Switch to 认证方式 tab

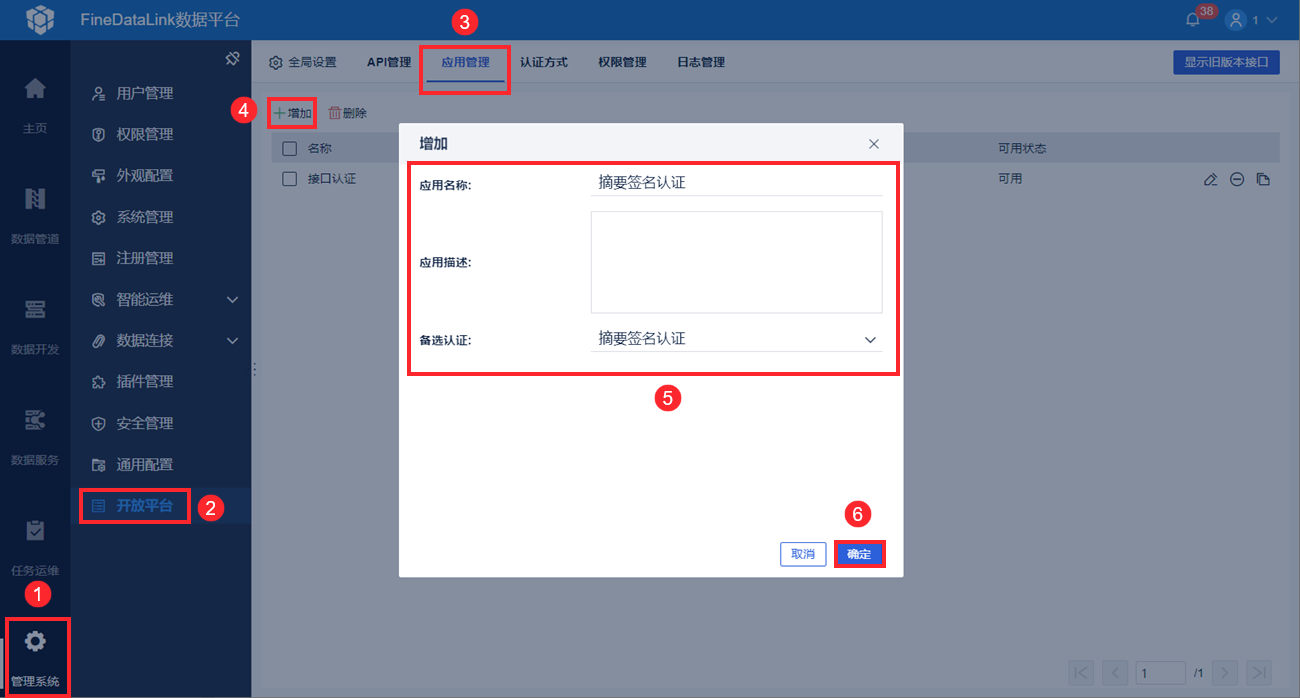click(x=544, y=62)
